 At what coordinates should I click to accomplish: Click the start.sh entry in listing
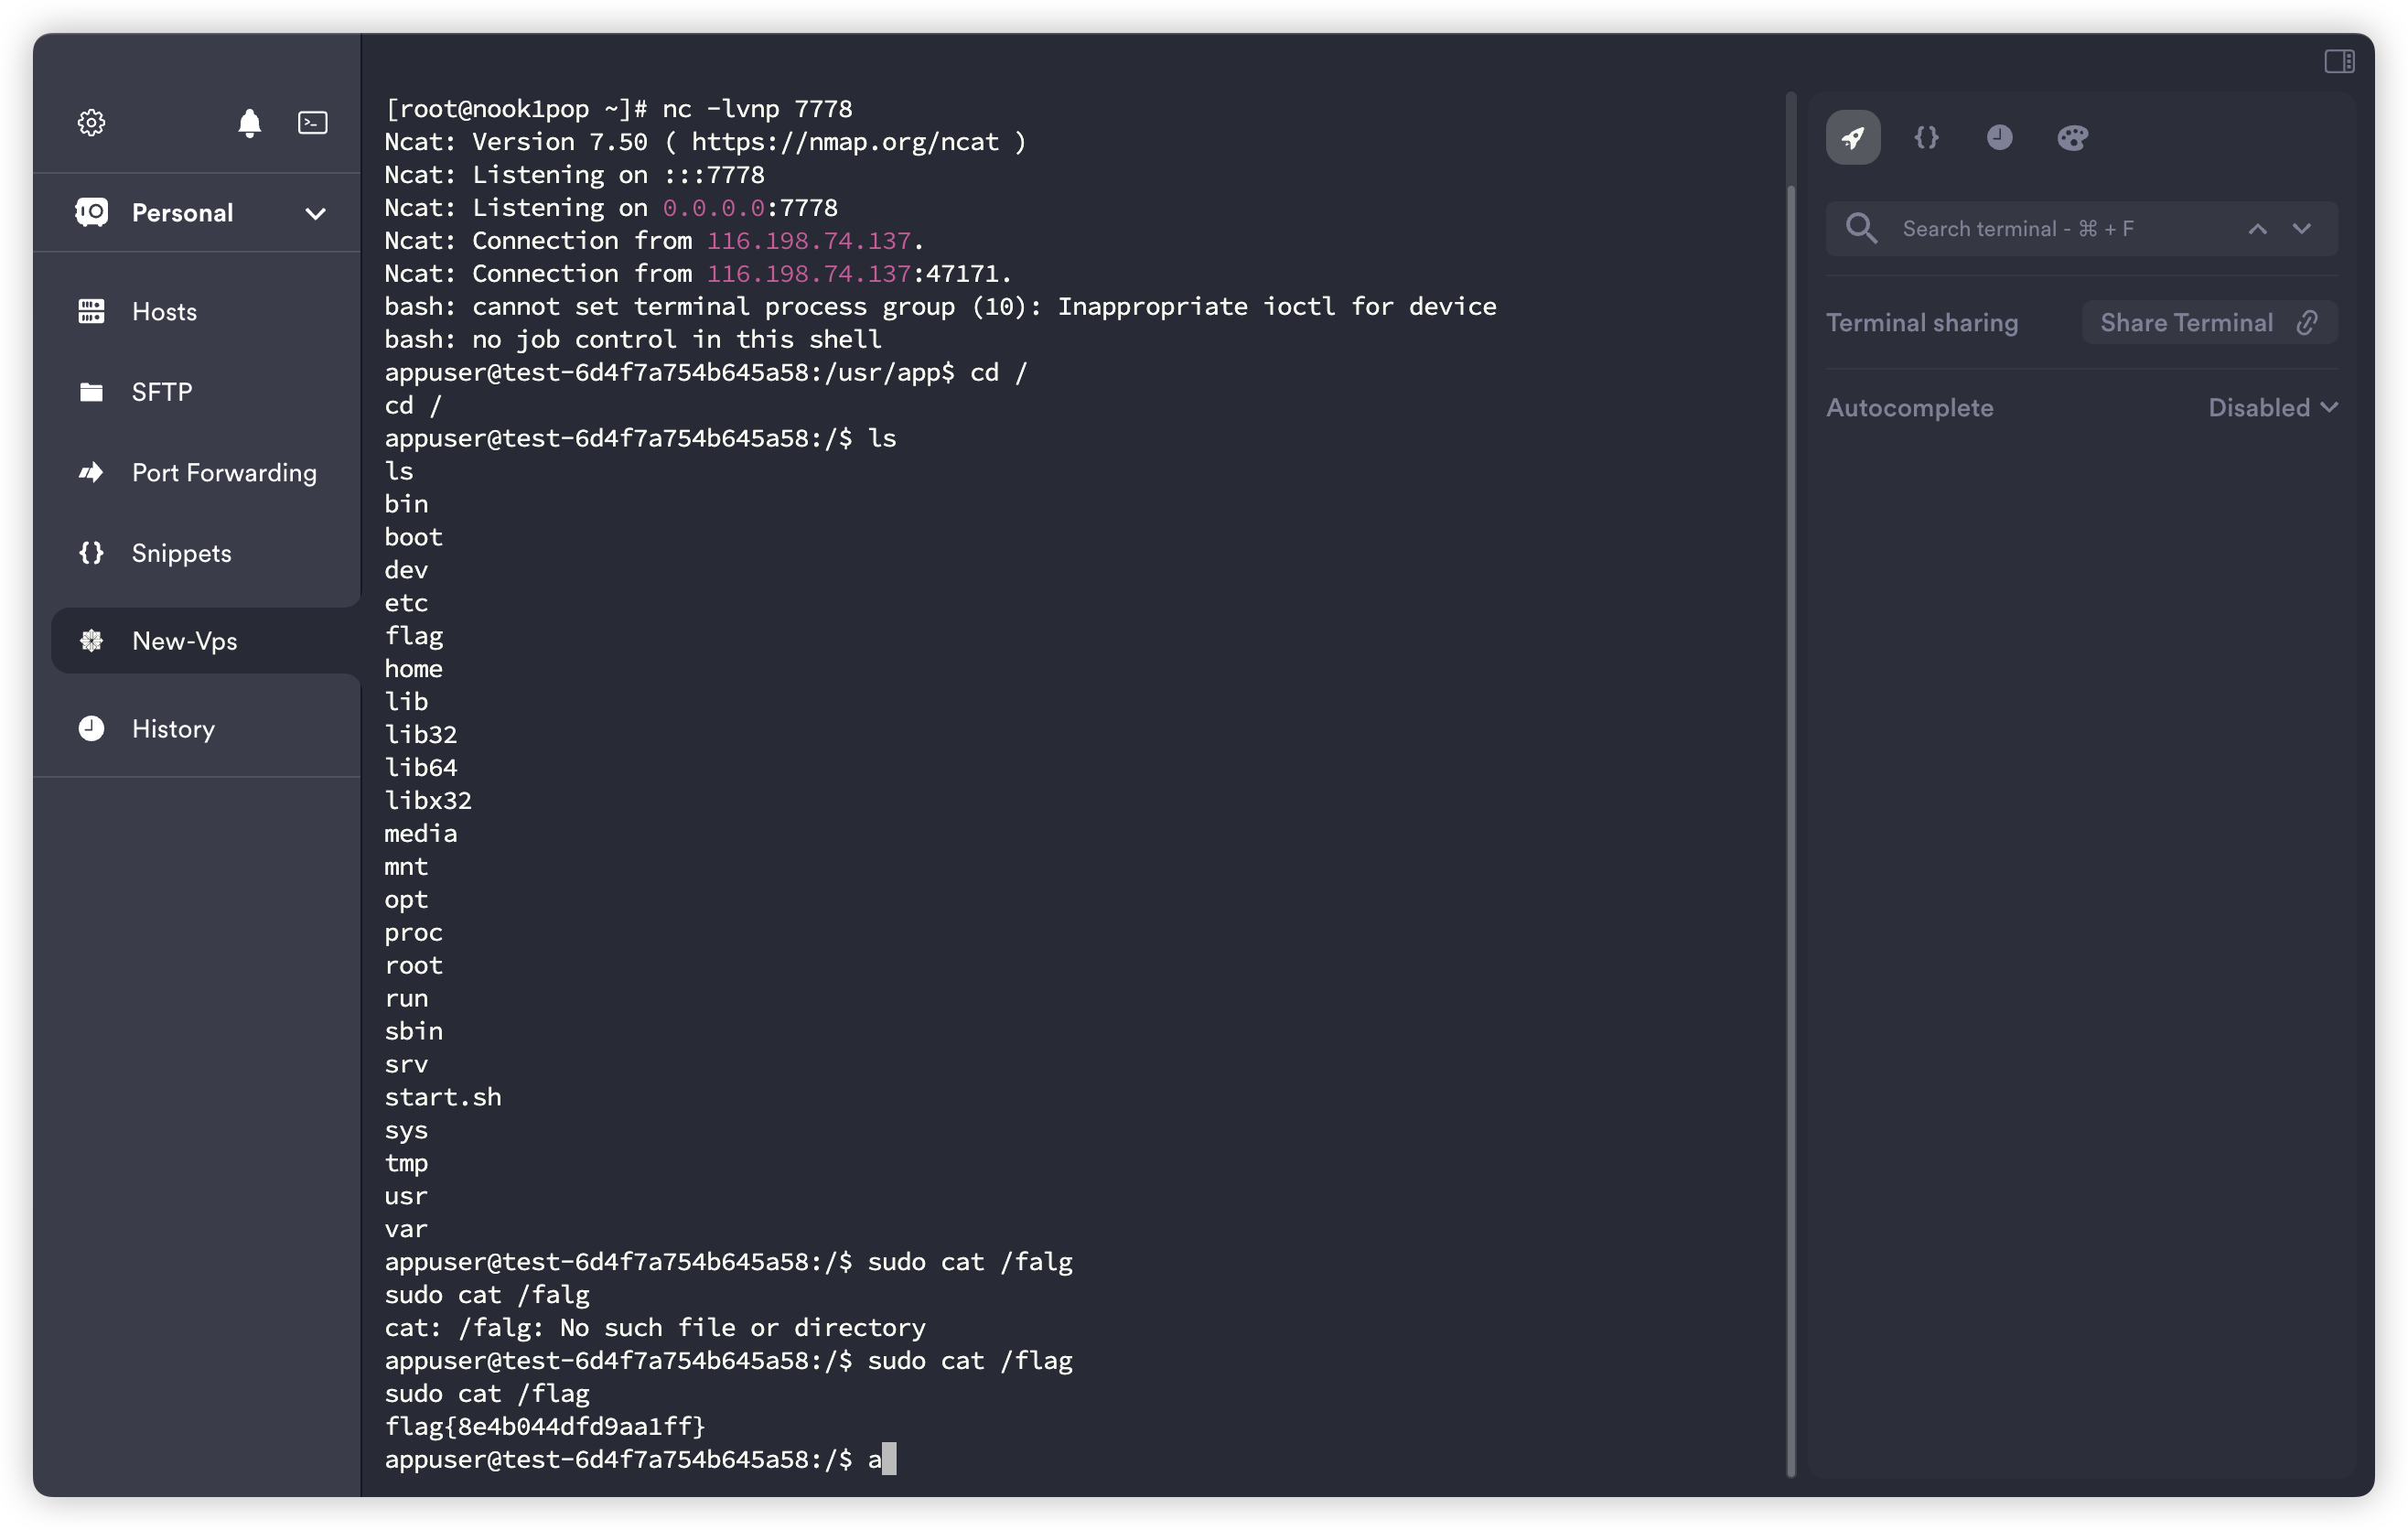(443, 1097)
